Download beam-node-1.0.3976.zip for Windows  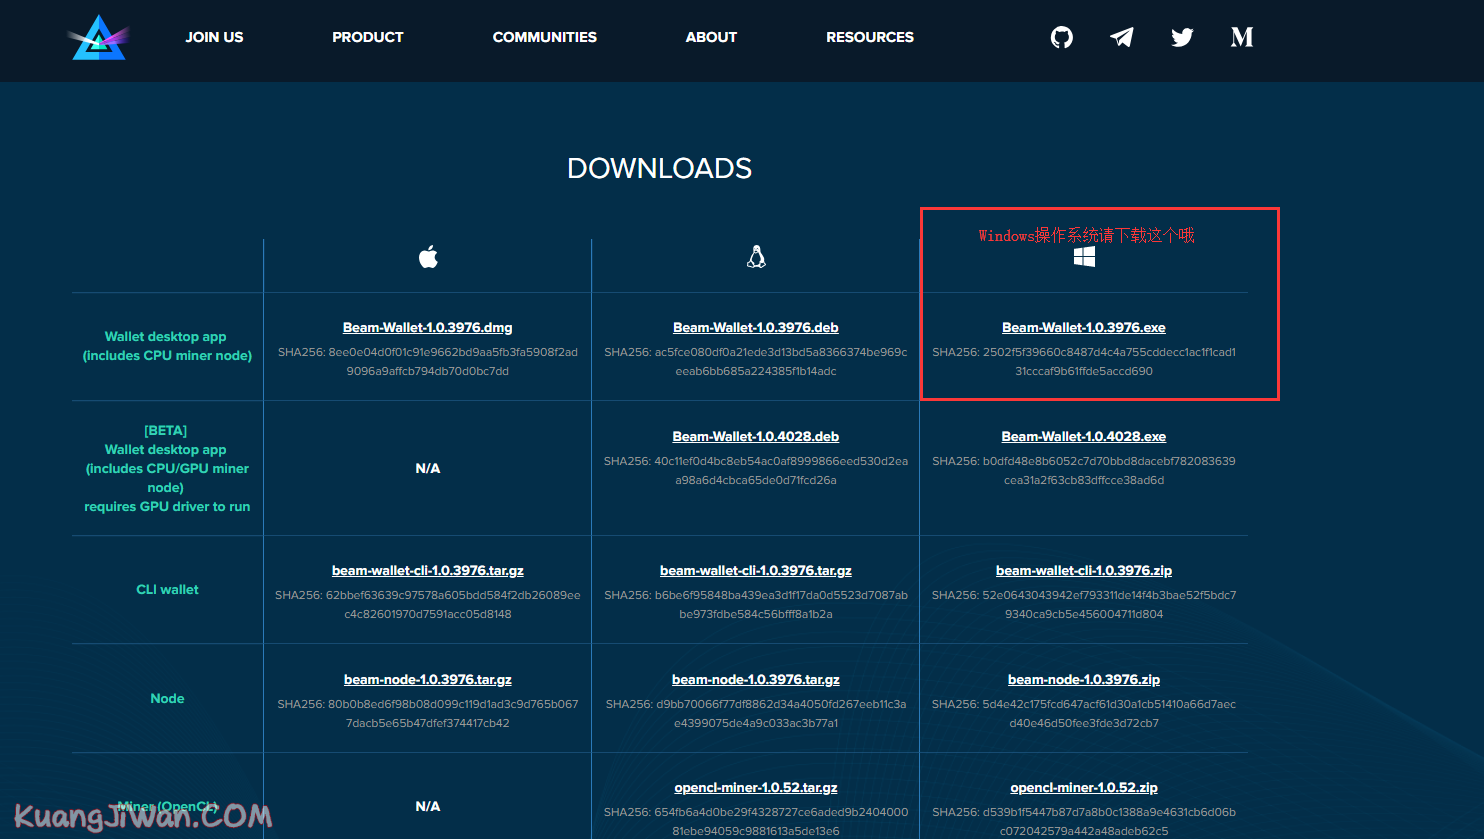pyautogui.click(x=1084, y=680)
